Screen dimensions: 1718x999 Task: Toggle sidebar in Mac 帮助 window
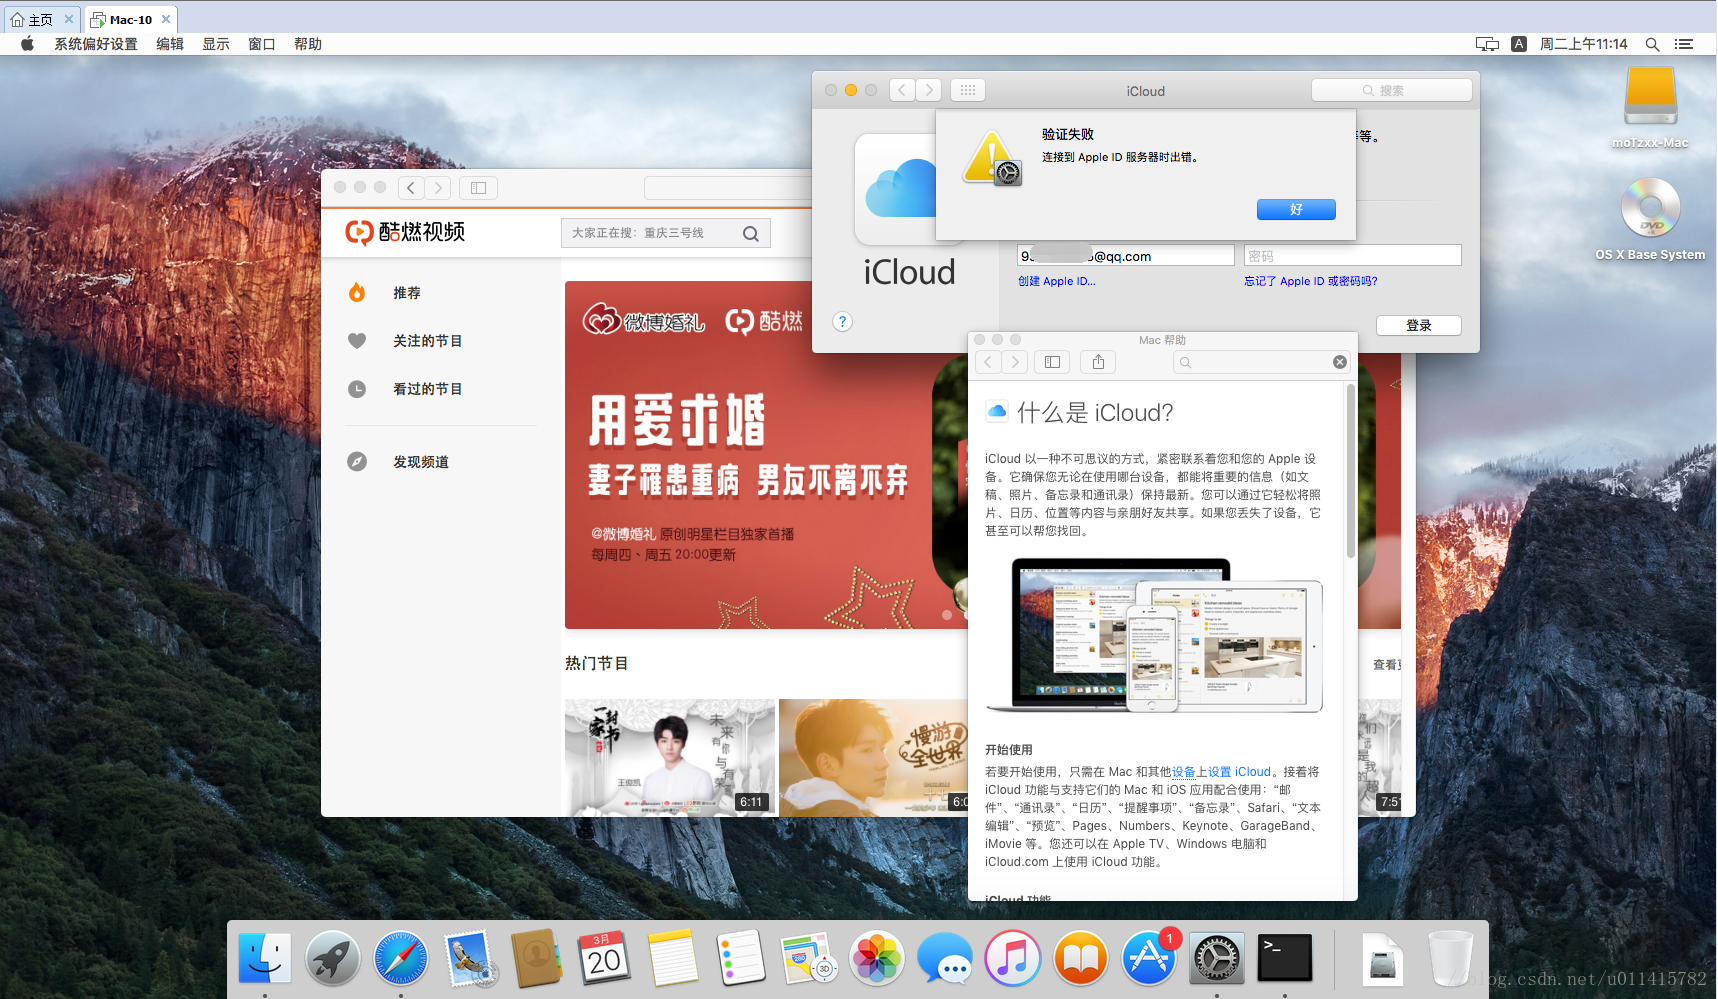click(x=1052, y=362)
